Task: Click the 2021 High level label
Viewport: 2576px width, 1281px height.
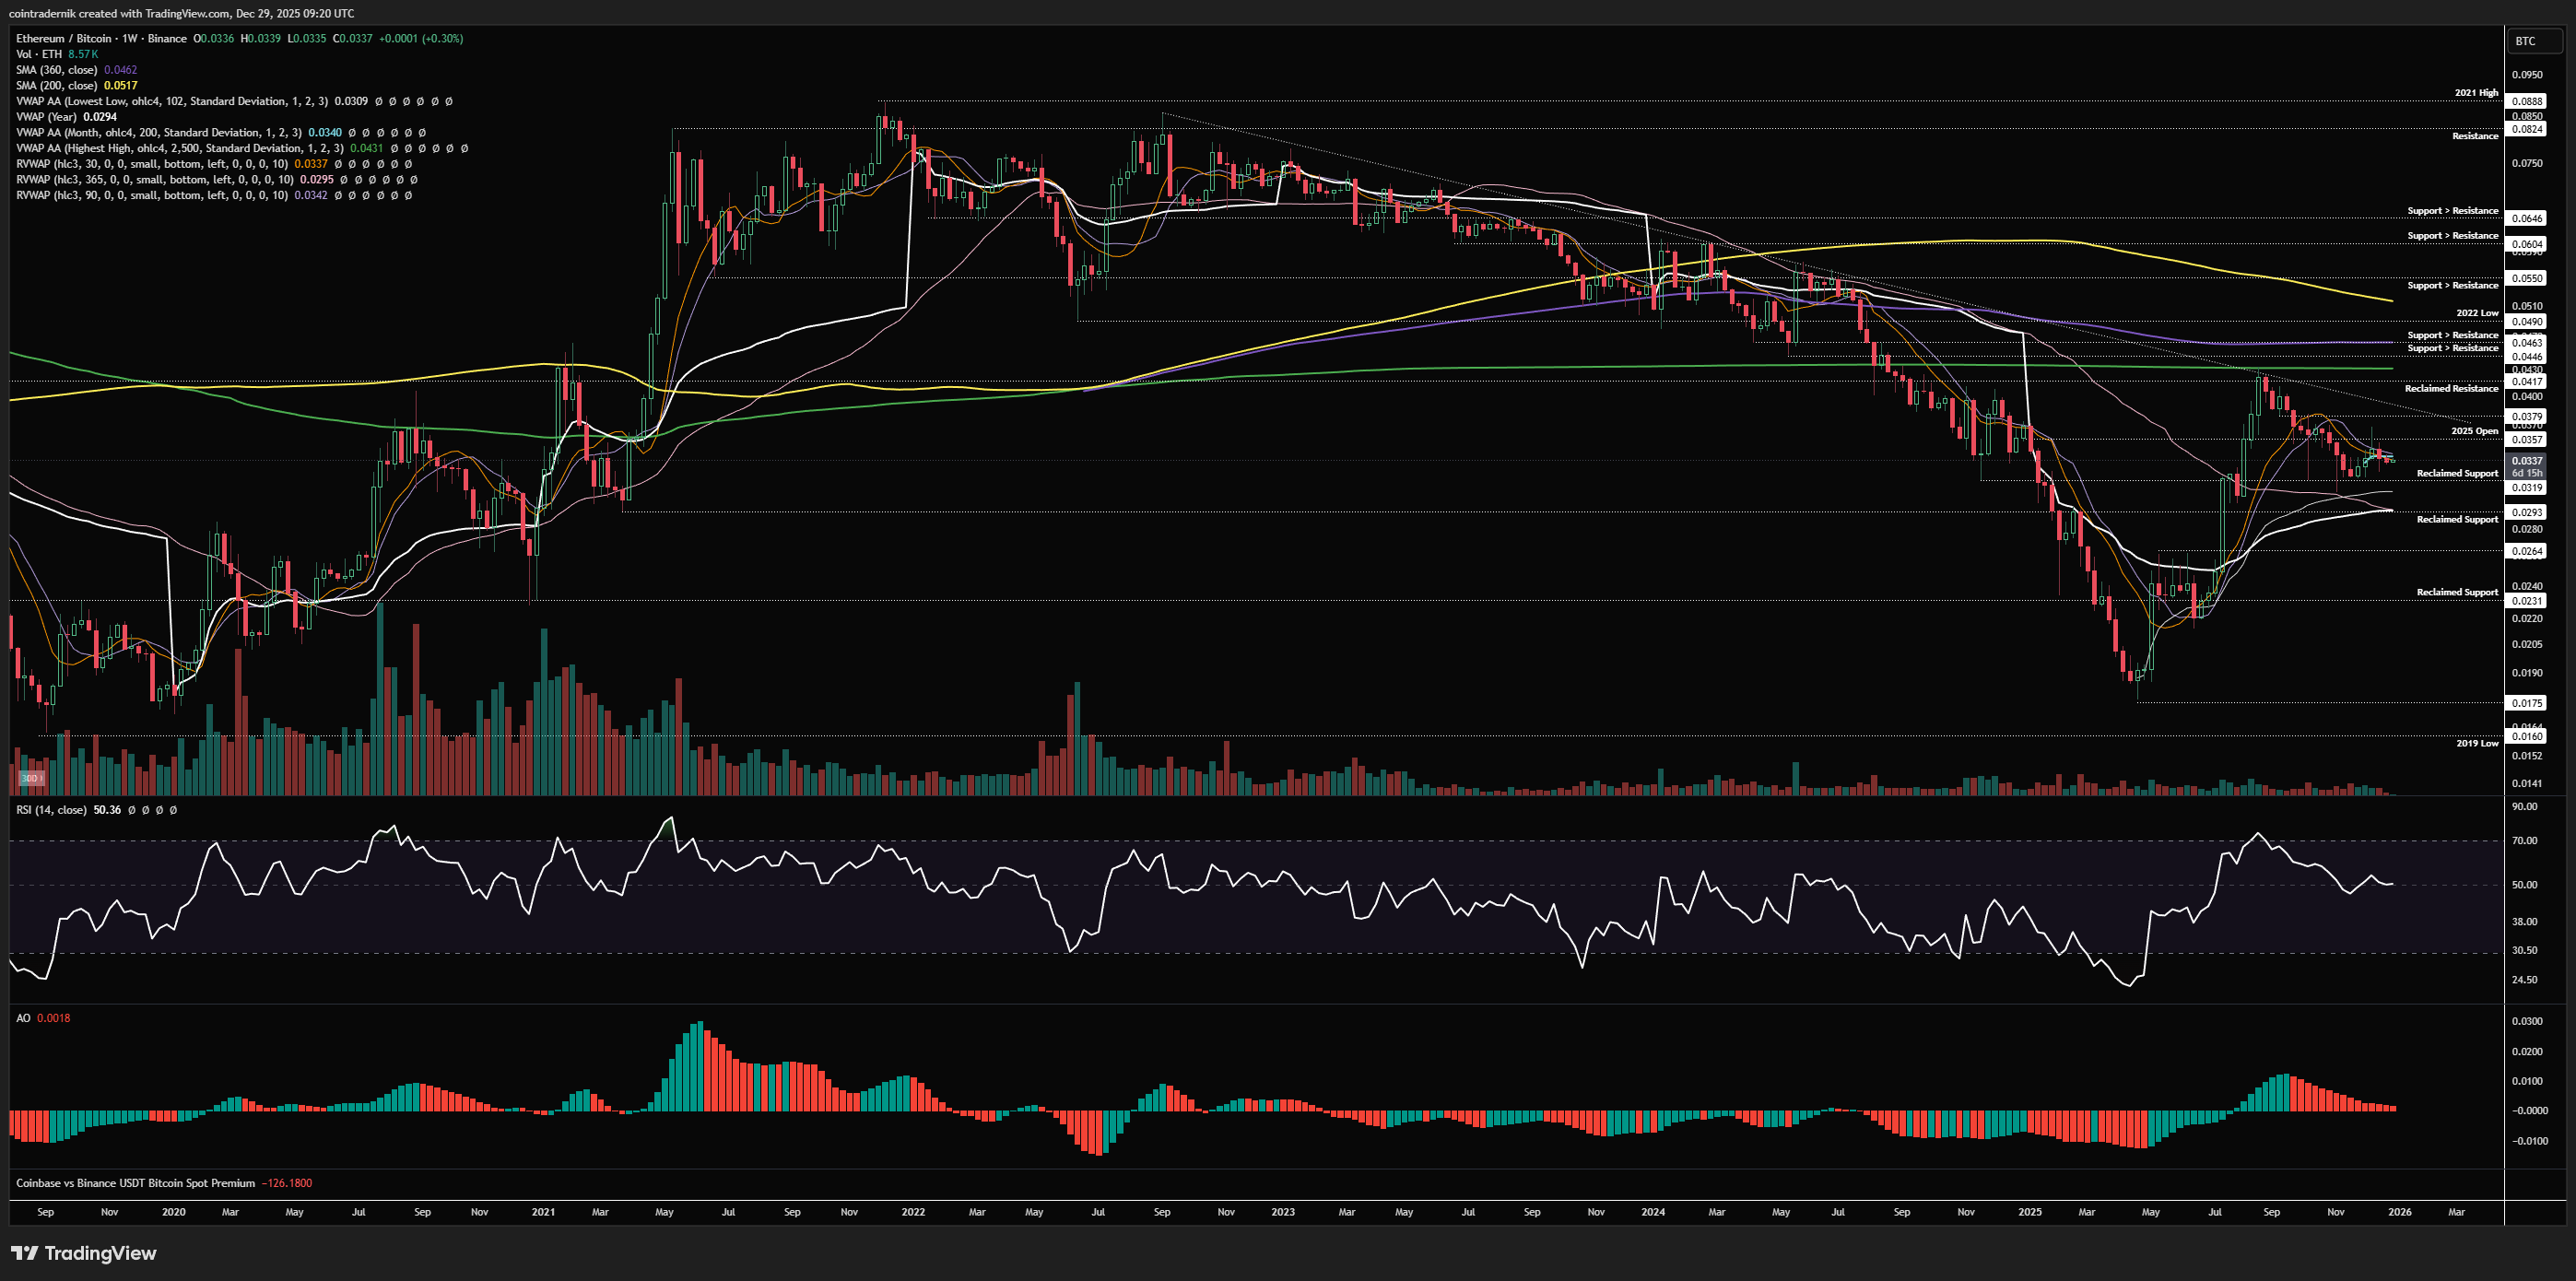Action: 2476,93
